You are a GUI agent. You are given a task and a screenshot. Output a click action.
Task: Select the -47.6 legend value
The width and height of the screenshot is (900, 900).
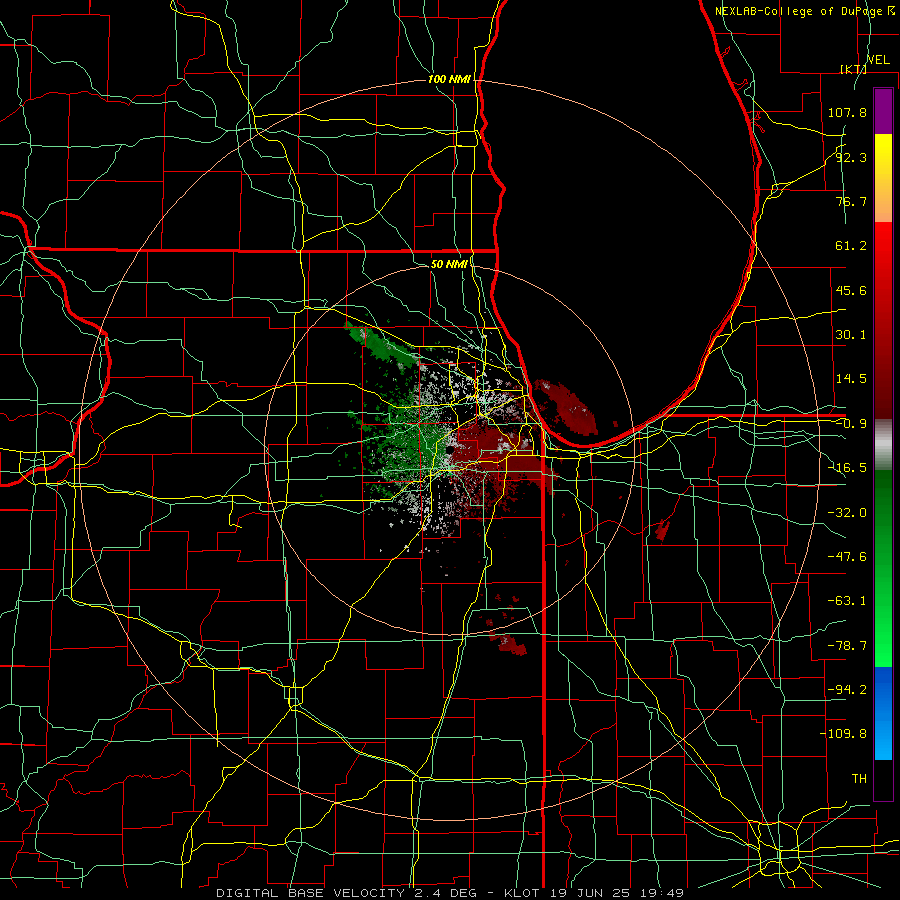pyautogui.click(x=847, y=557)
